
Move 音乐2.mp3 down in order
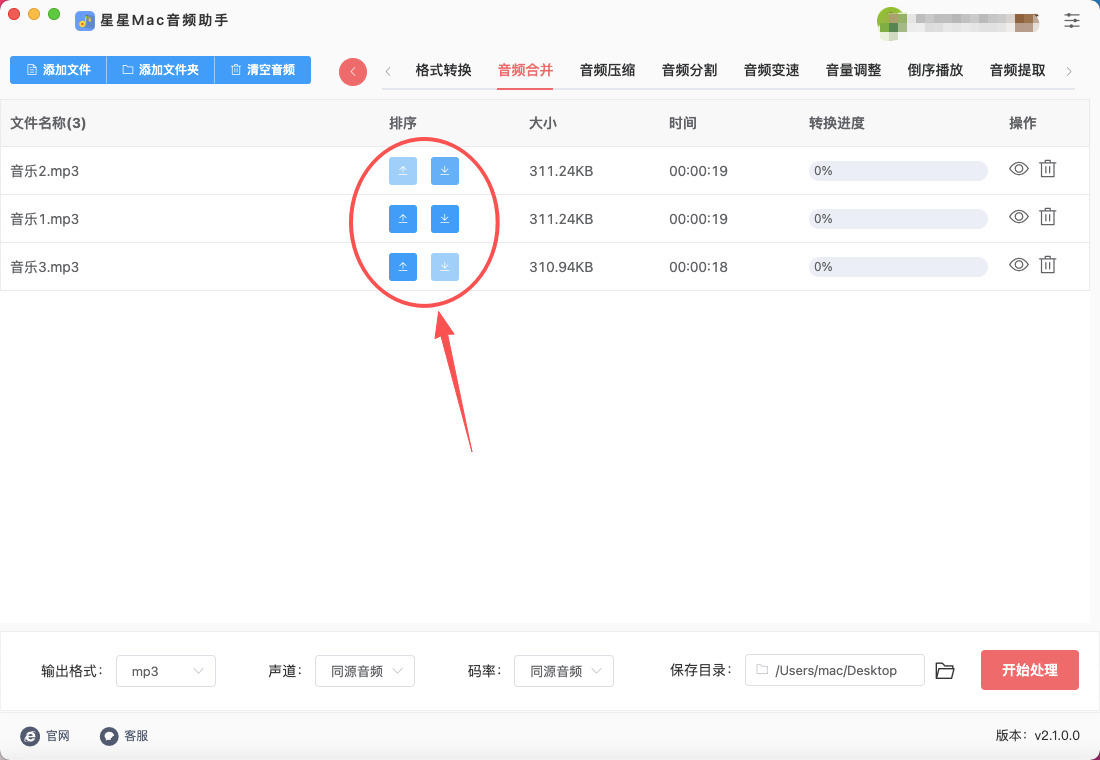[x=445, y=171]
